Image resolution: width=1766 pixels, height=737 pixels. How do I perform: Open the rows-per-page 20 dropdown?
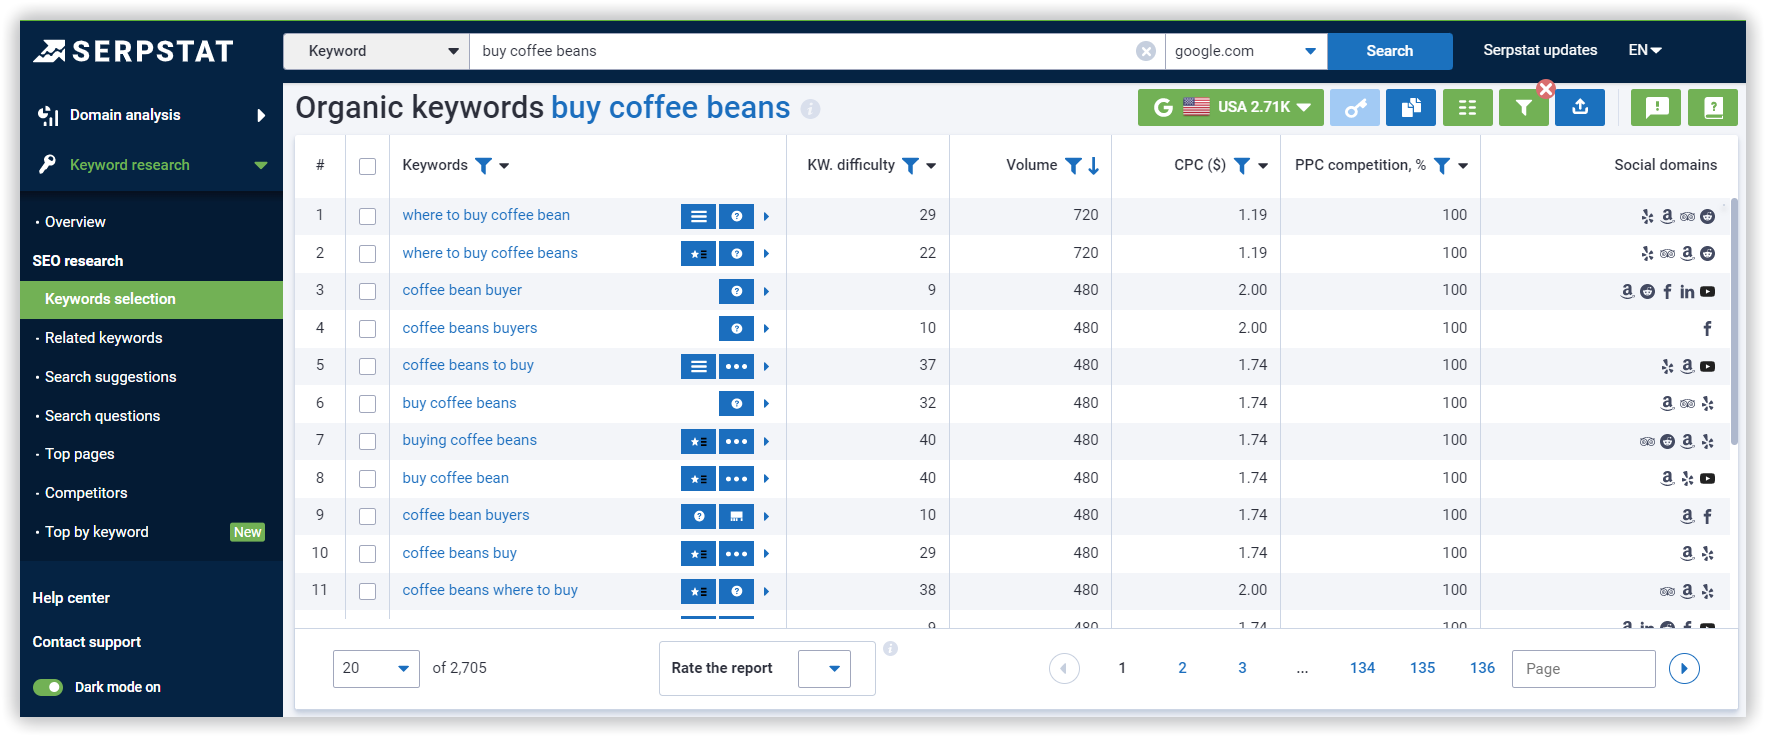(x=376, y=668)
